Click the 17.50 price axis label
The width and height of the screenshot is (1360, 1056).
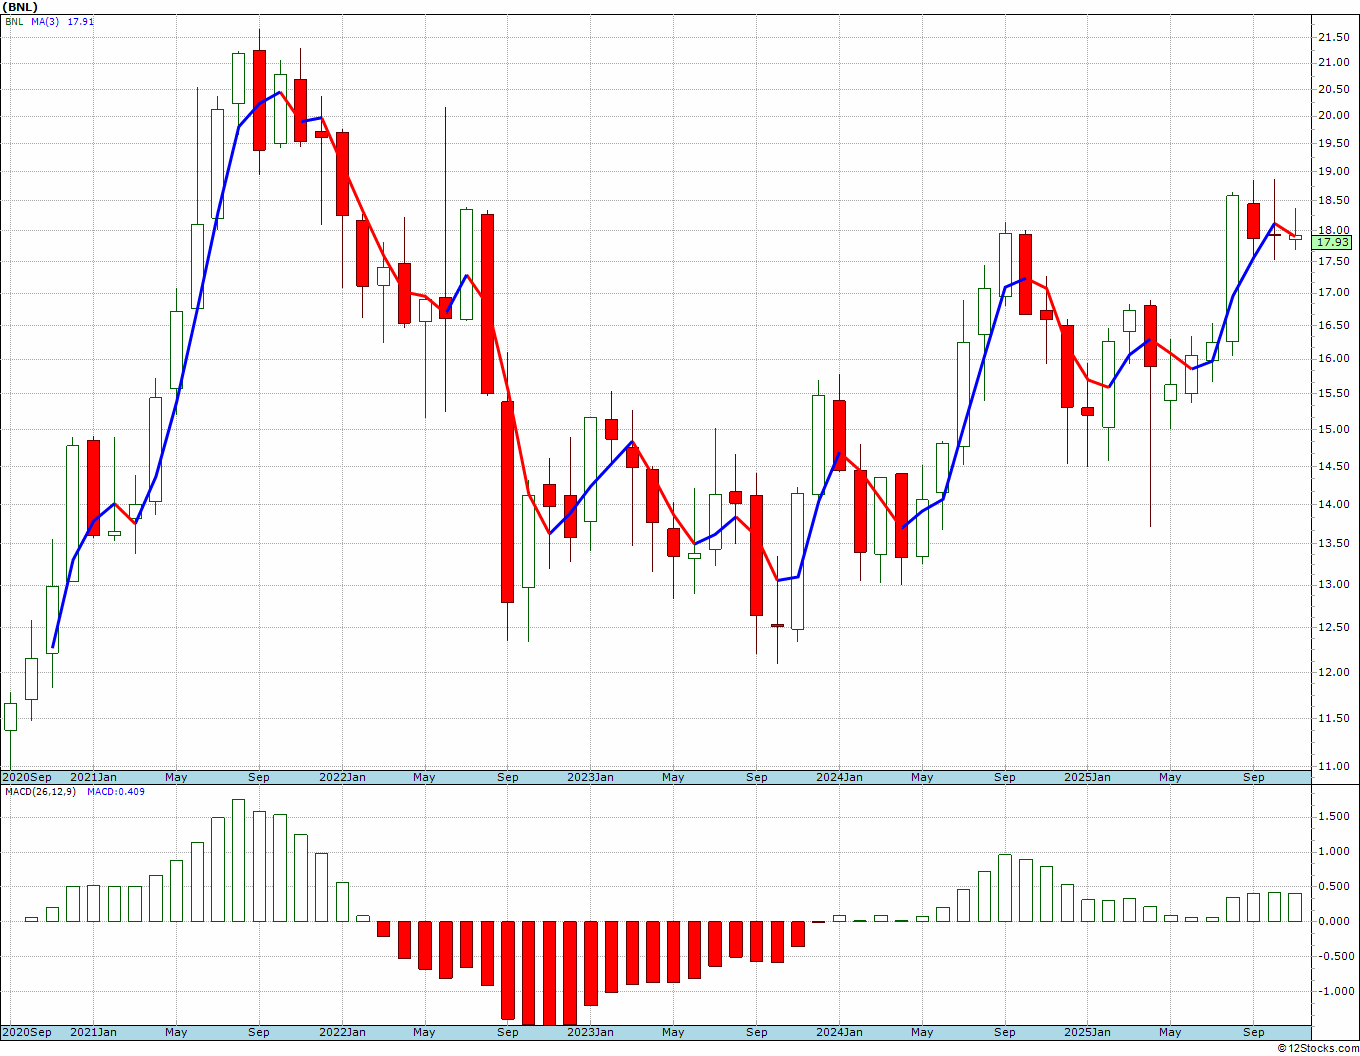click(x=1333, y=262)
